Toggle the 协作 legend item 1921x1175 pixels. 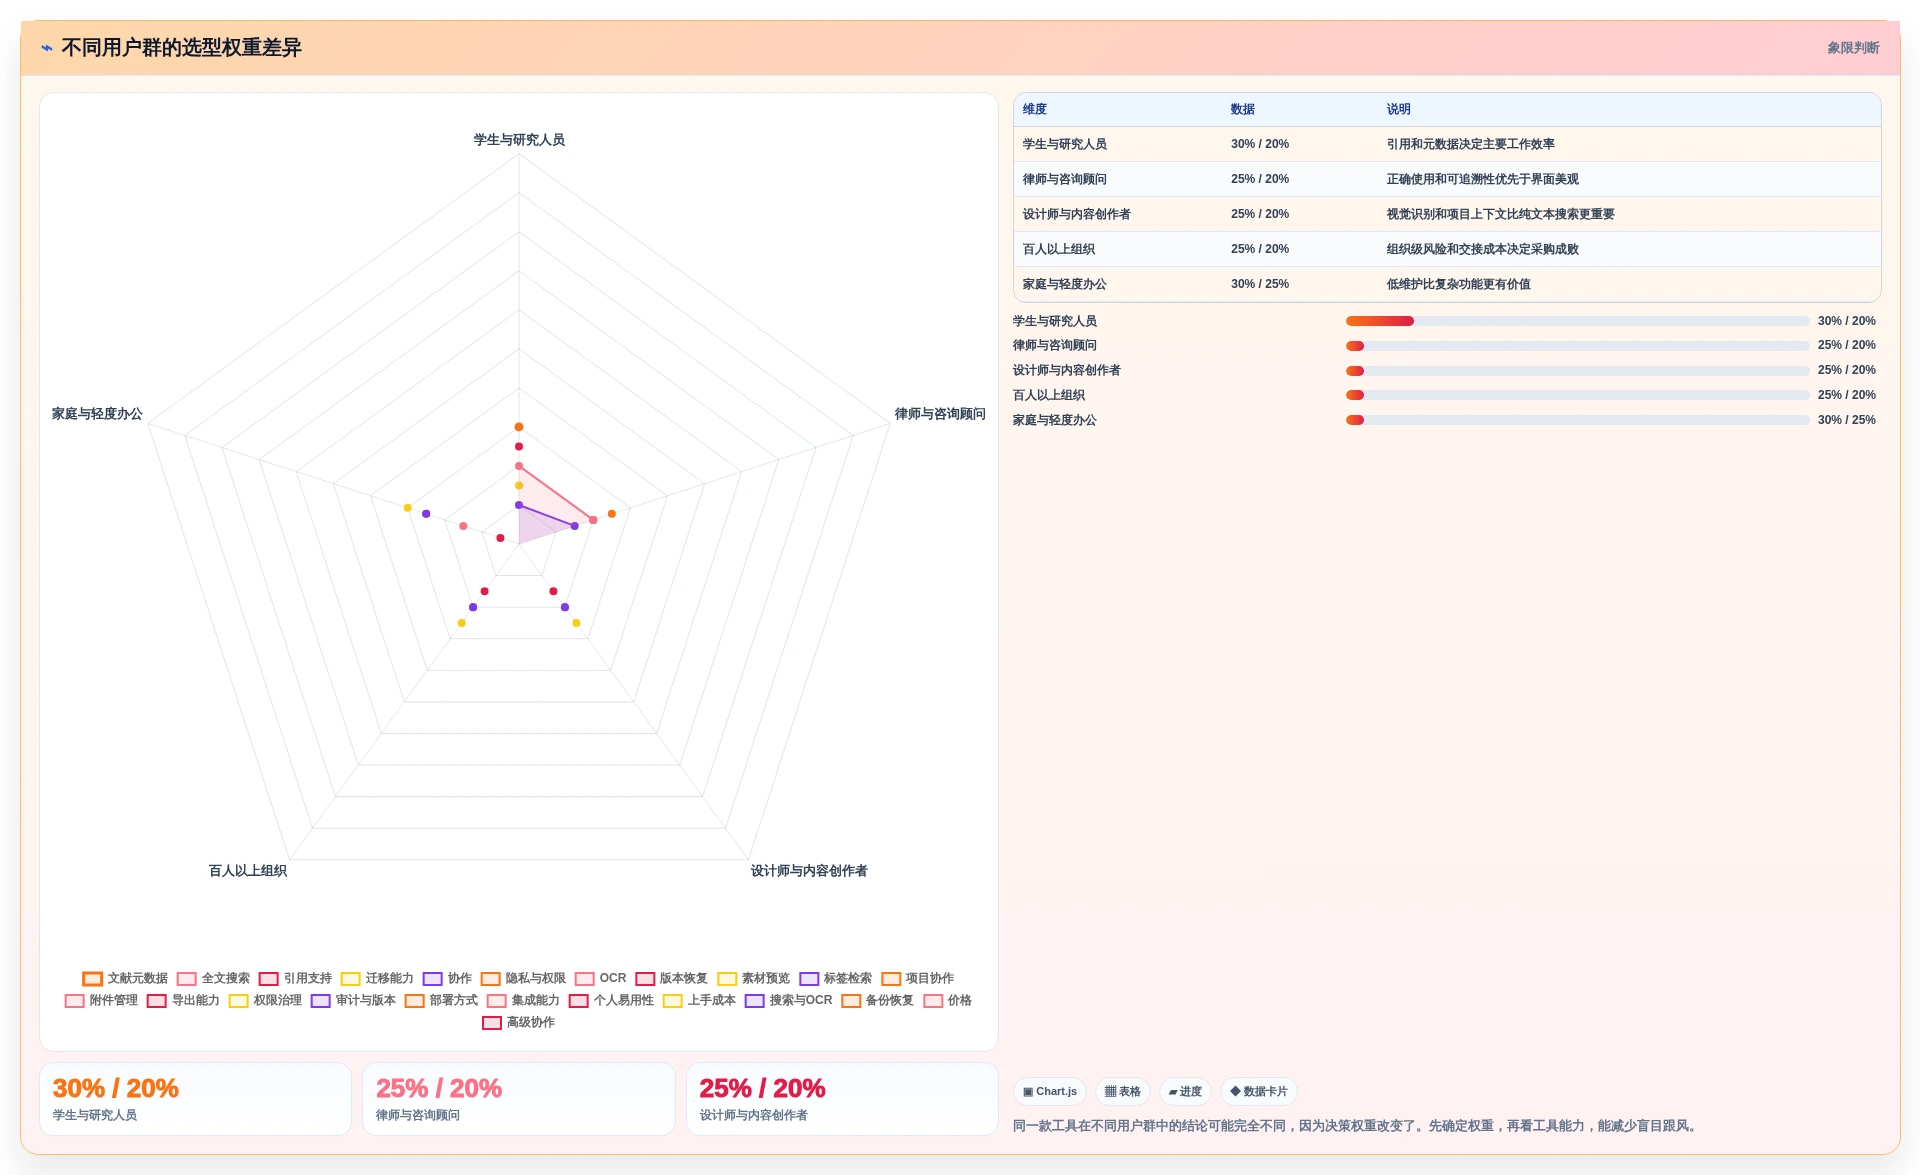447,978
